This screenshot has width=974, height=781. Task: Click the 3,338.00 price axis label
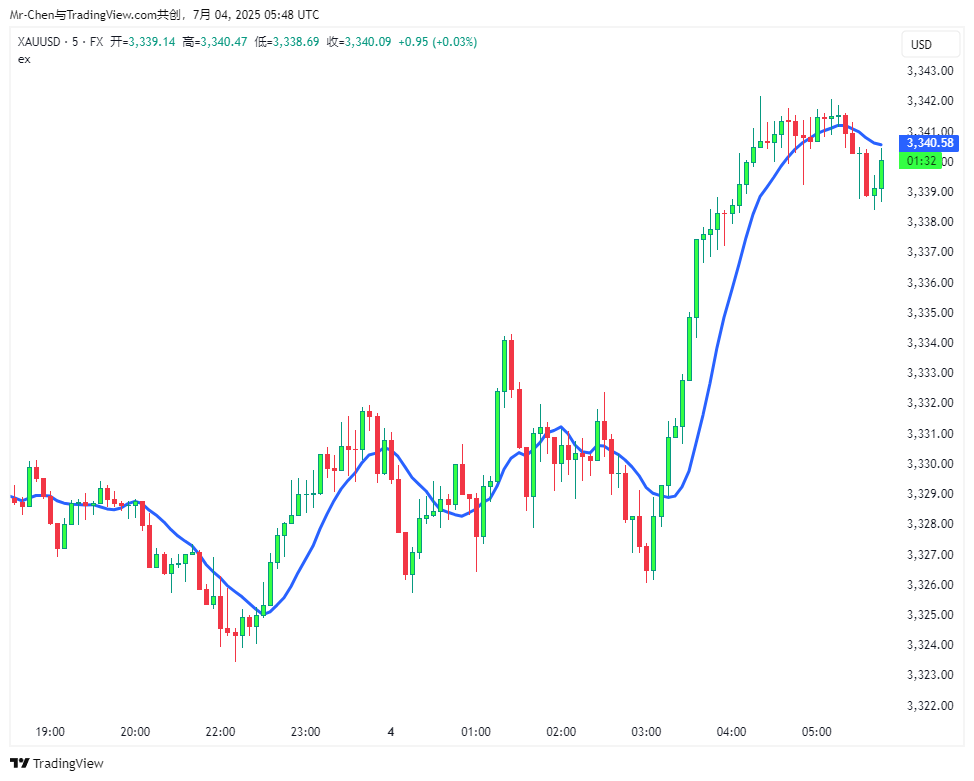930,222
